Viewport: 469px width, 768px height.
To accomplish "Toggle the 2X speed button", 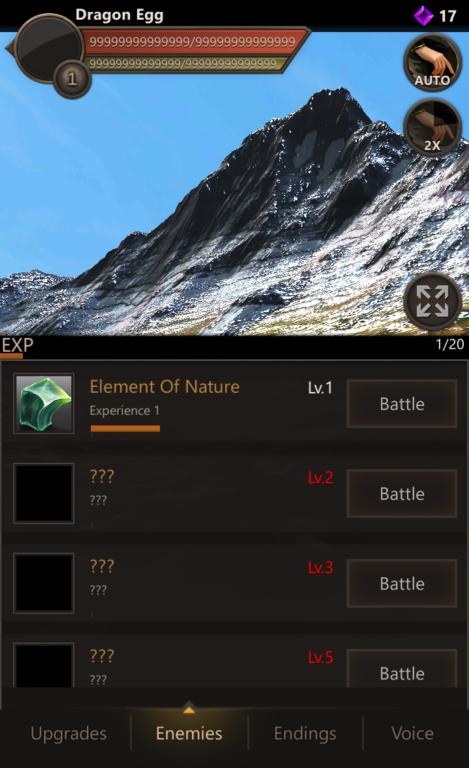I will click(x=432, y=127).
